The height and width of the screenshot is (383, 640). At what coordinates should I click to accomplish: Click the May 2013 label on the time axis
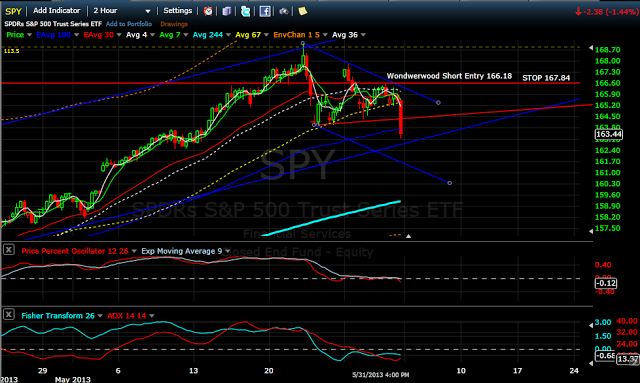(x=73, y=379)
